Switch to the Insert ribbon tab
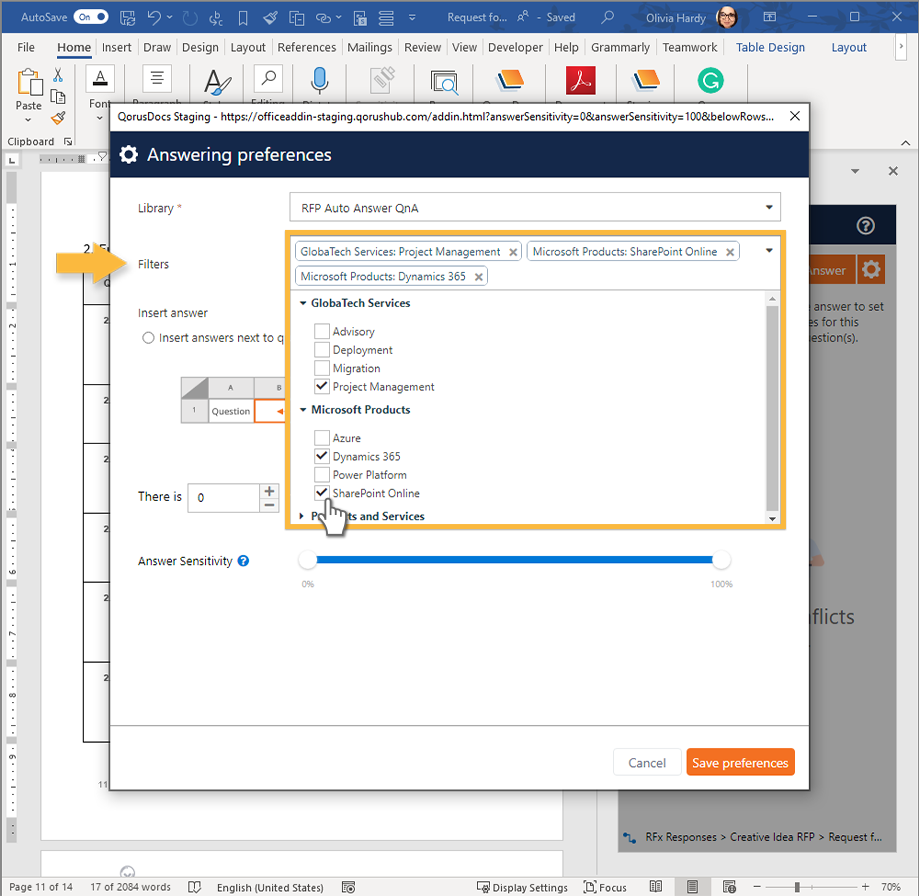Screen dimensions: 919x896 [116, 47]
